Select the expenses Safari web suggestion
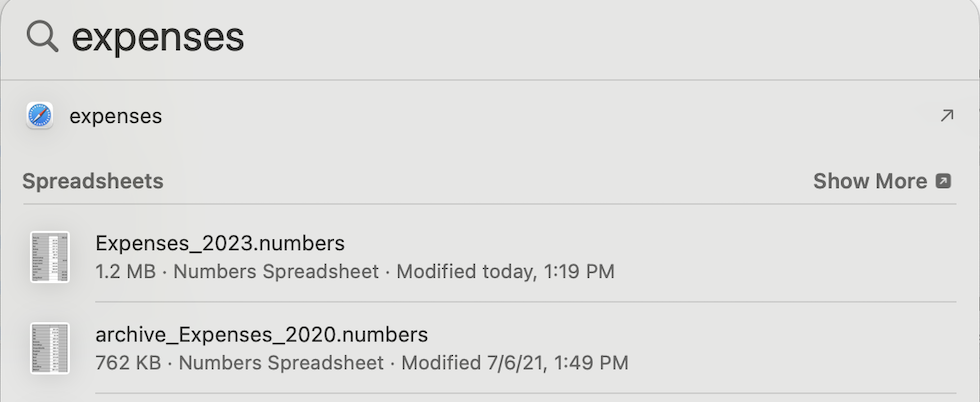980x402 pixels. [x=116, y=116]
